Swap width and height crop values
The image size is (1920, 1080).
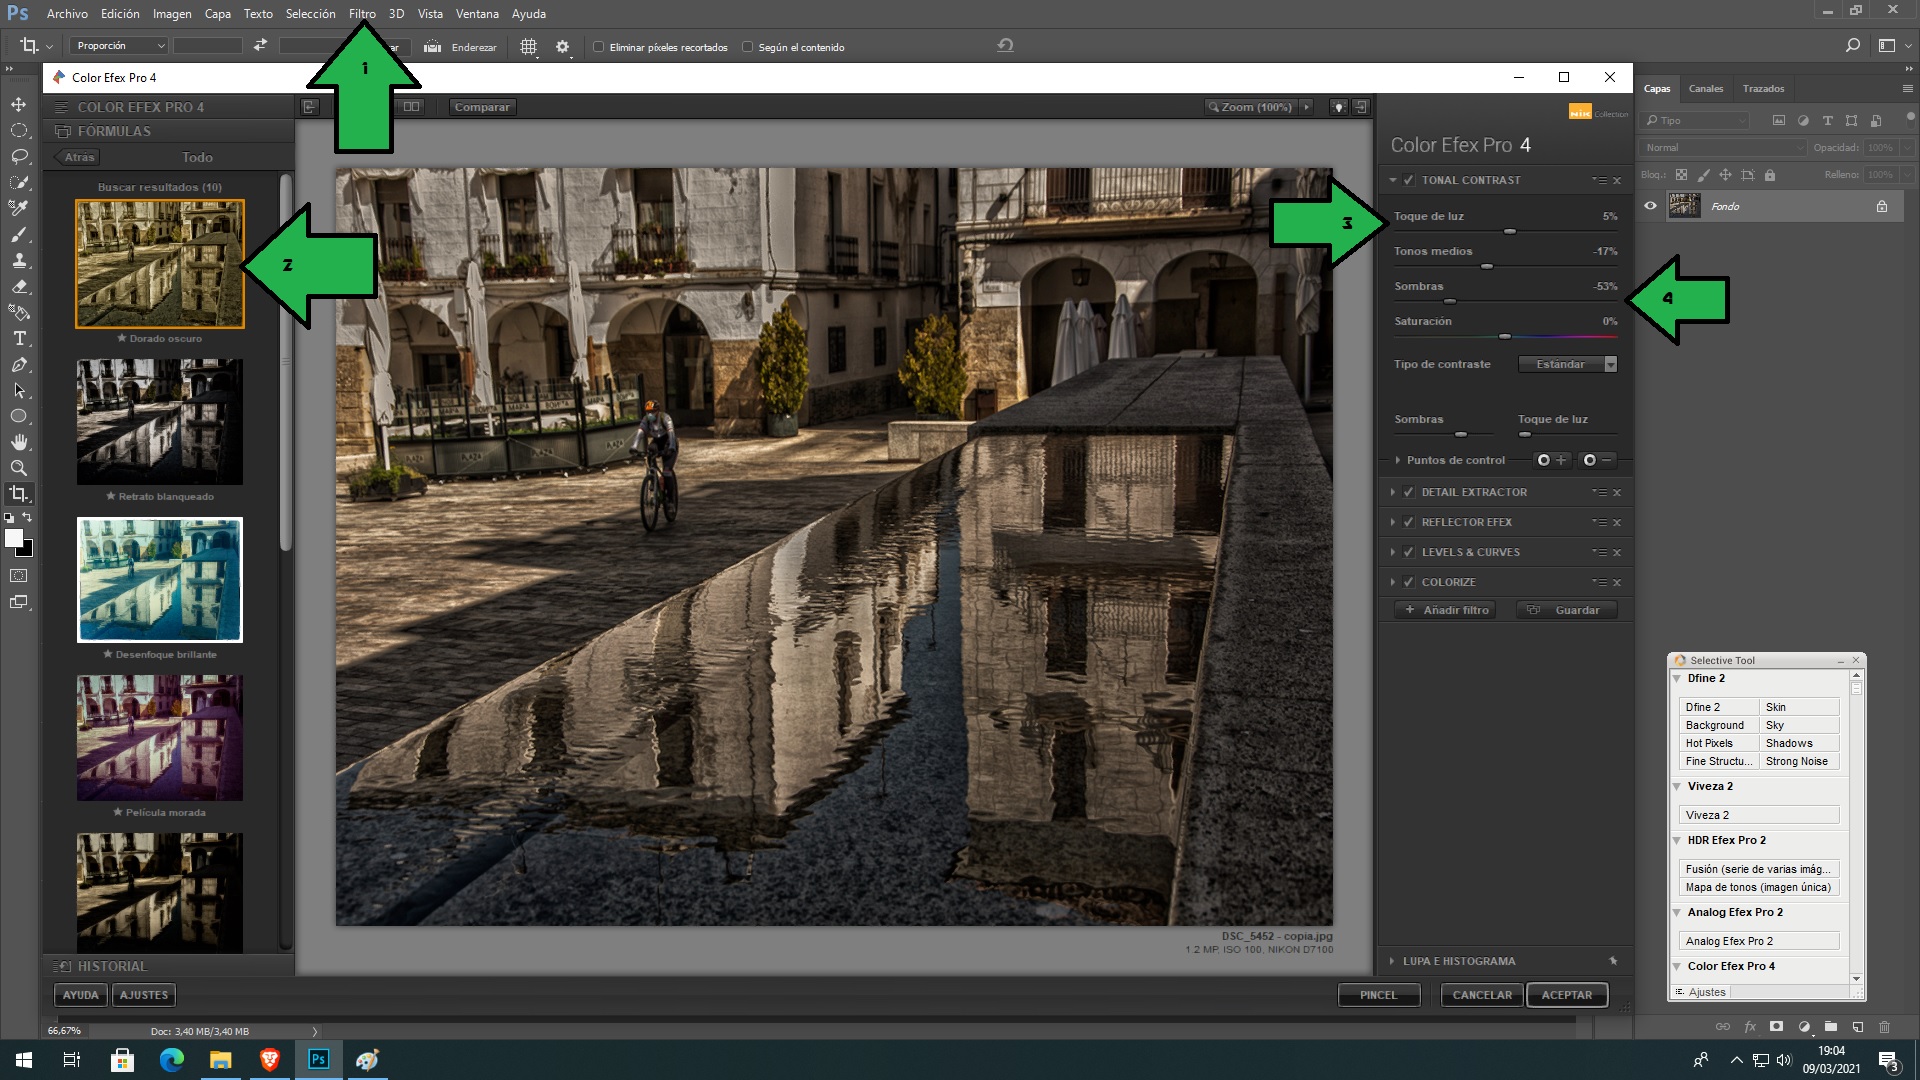point(260,46)
